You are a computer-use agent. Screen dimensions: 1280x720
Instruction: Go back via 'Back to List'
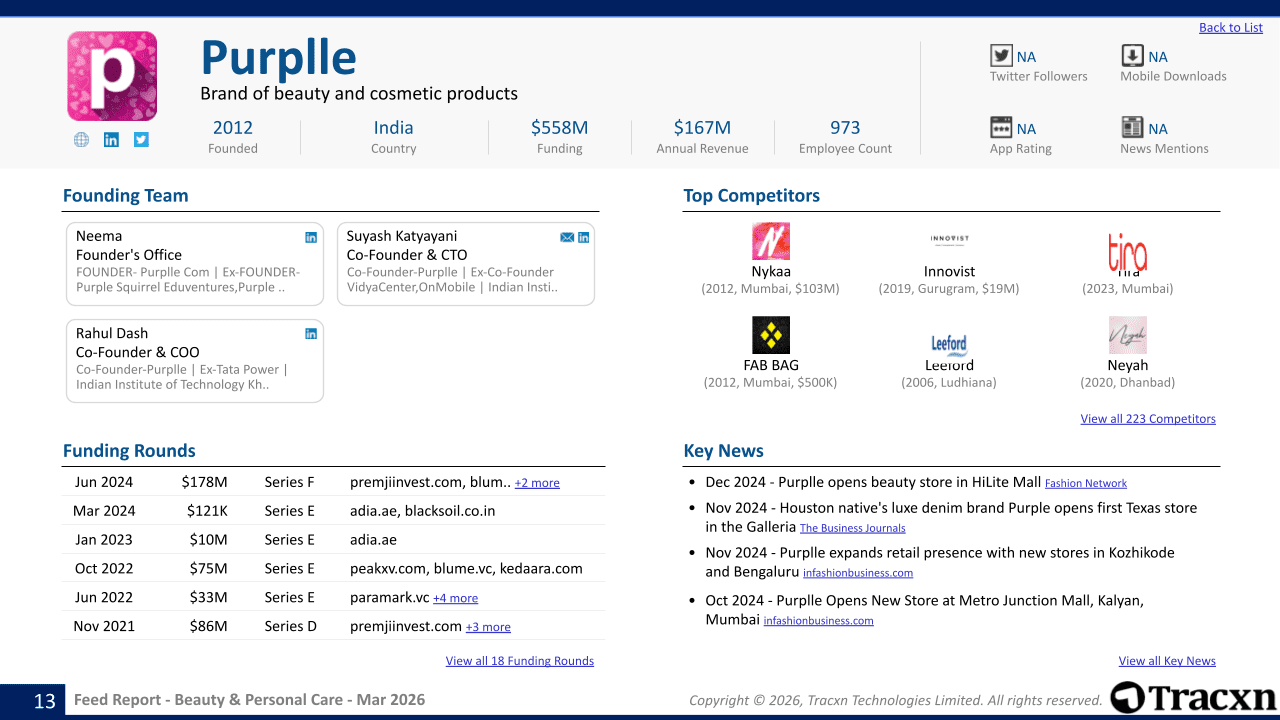(x=1230, y=28)
